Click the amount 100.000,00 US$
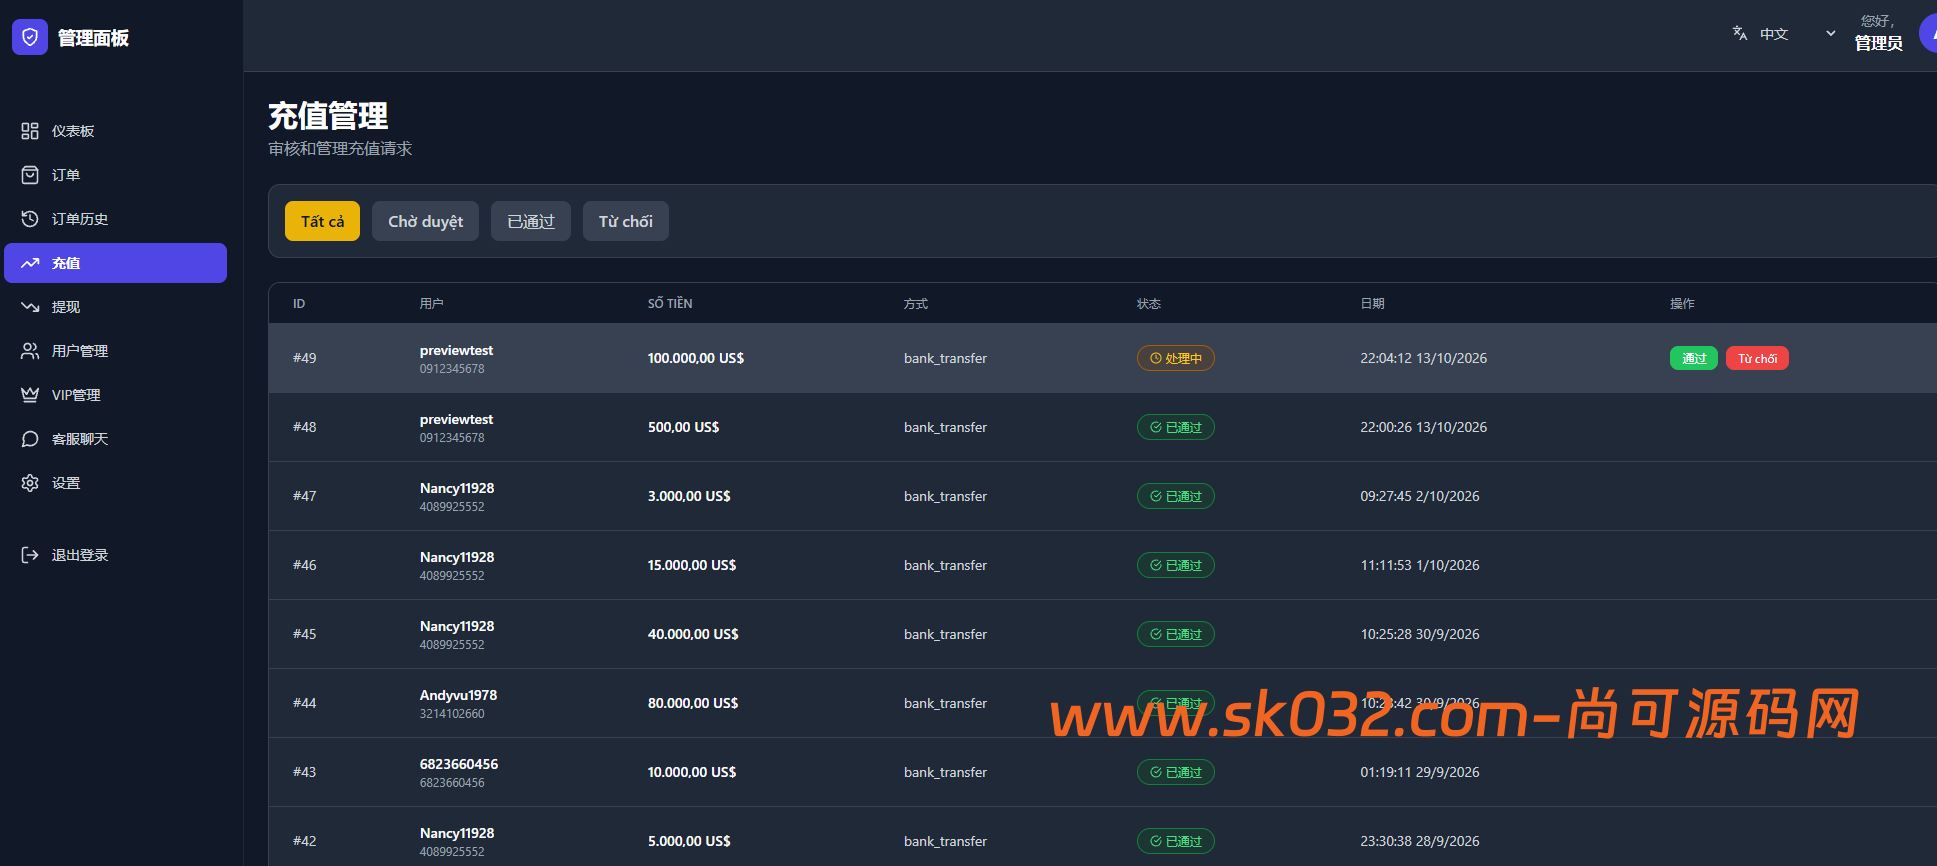Screen dimensions: 1937x866 tap(696, 358)
